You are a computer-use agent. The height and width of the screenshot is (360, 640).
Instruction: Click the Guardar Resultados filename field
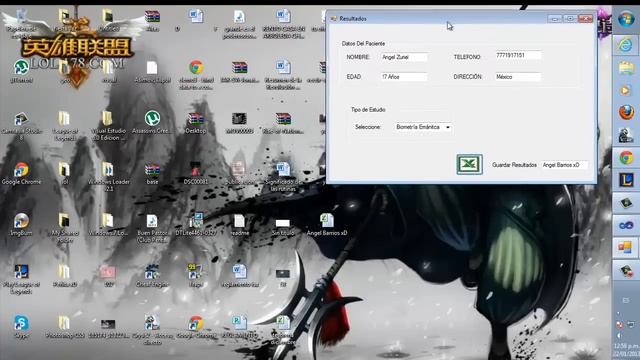tap(564, 165)
